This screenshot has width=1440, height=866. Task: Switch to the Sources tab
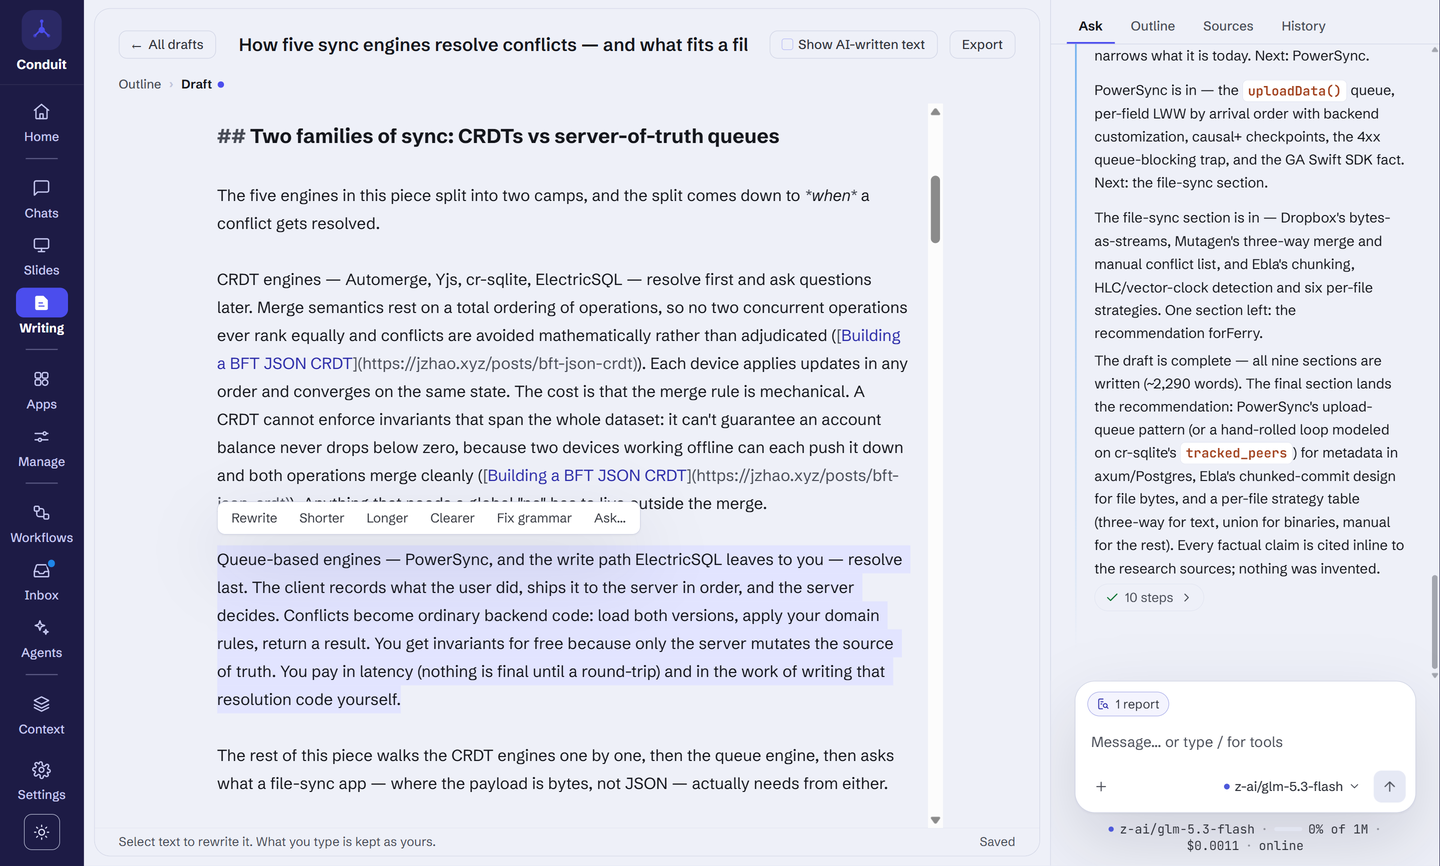point(1228,26)
